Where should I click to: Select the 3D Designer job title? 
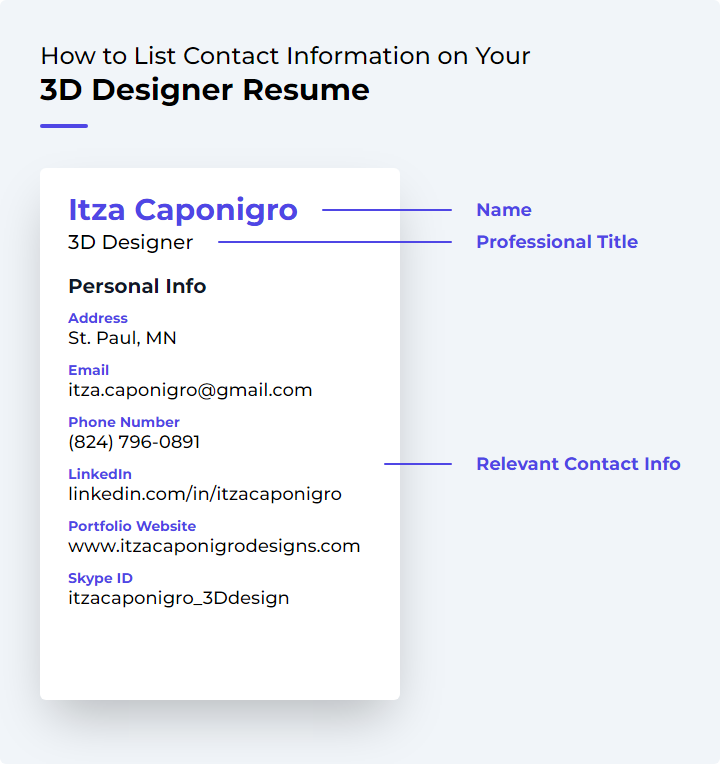[x=131, y=242]
